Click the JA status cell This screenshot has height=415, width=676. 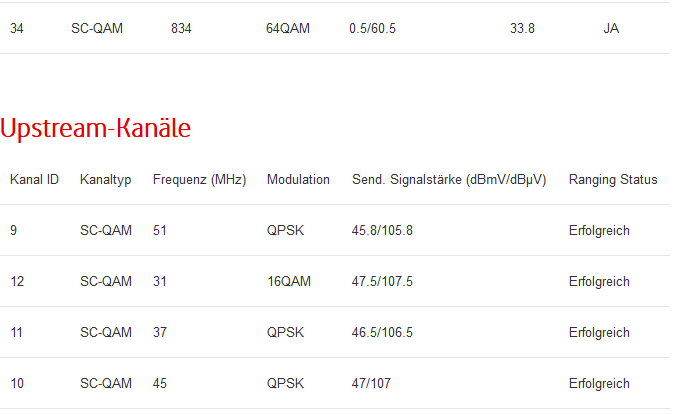coord(611,29)
